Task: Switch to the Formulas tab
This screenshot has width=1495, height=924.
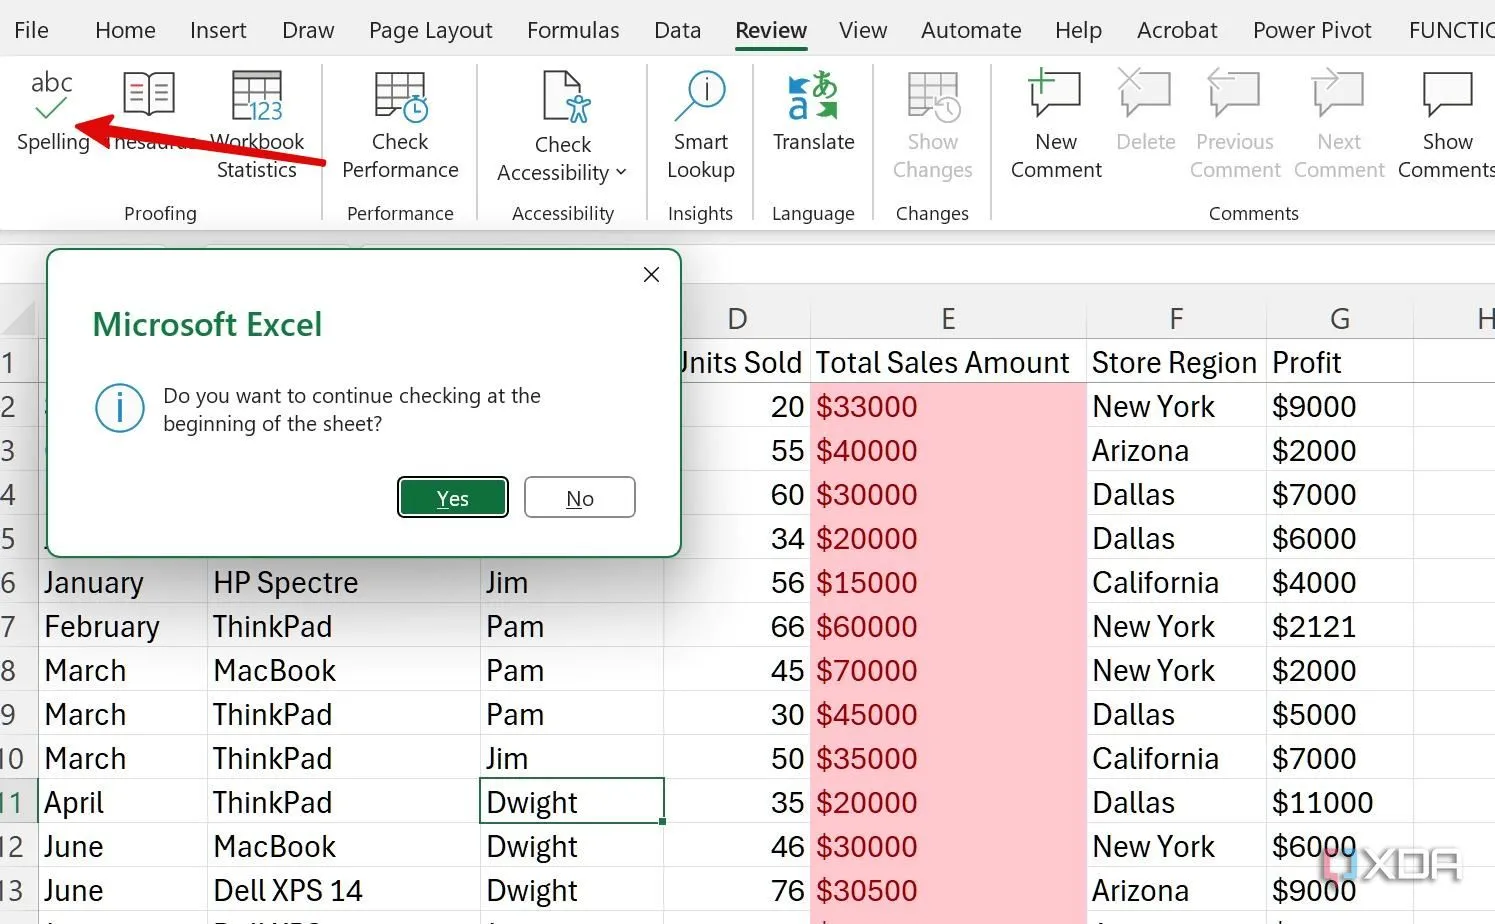Action: pos(573,30)
